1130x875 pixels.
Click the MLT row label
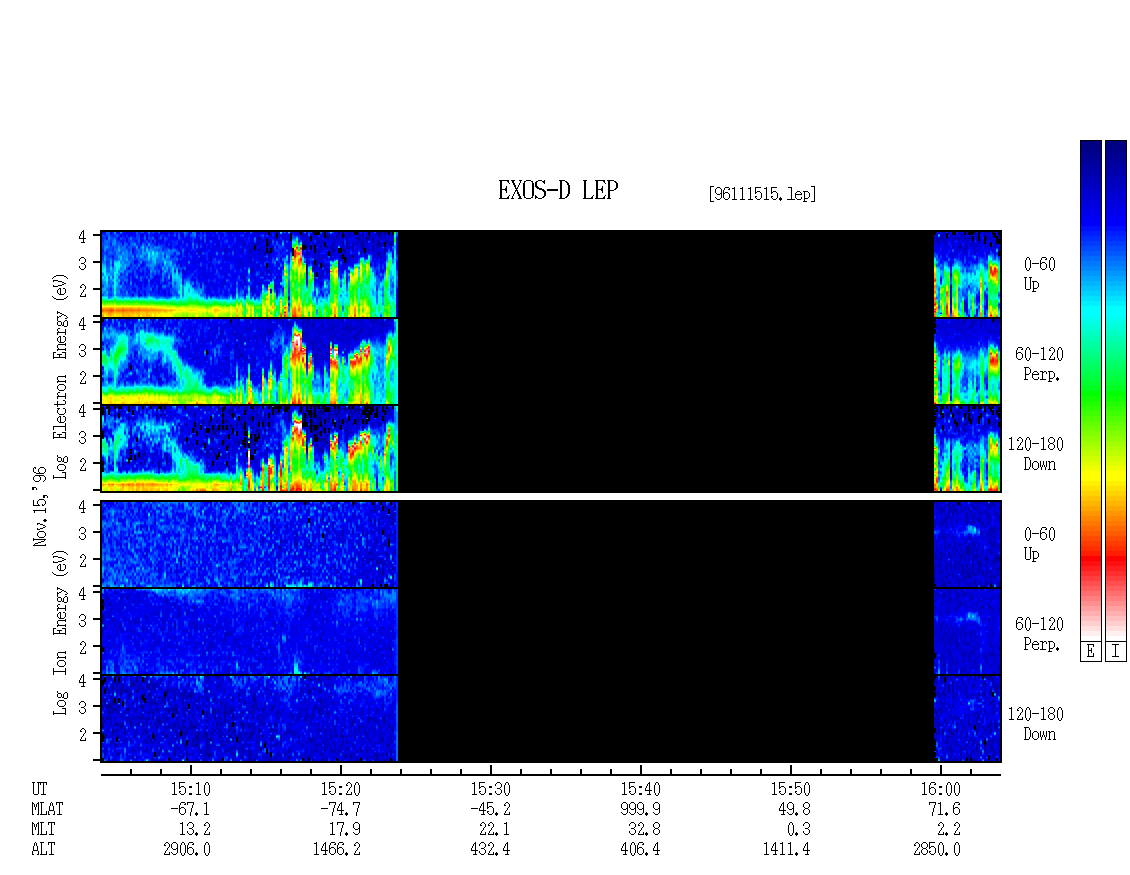43,830
